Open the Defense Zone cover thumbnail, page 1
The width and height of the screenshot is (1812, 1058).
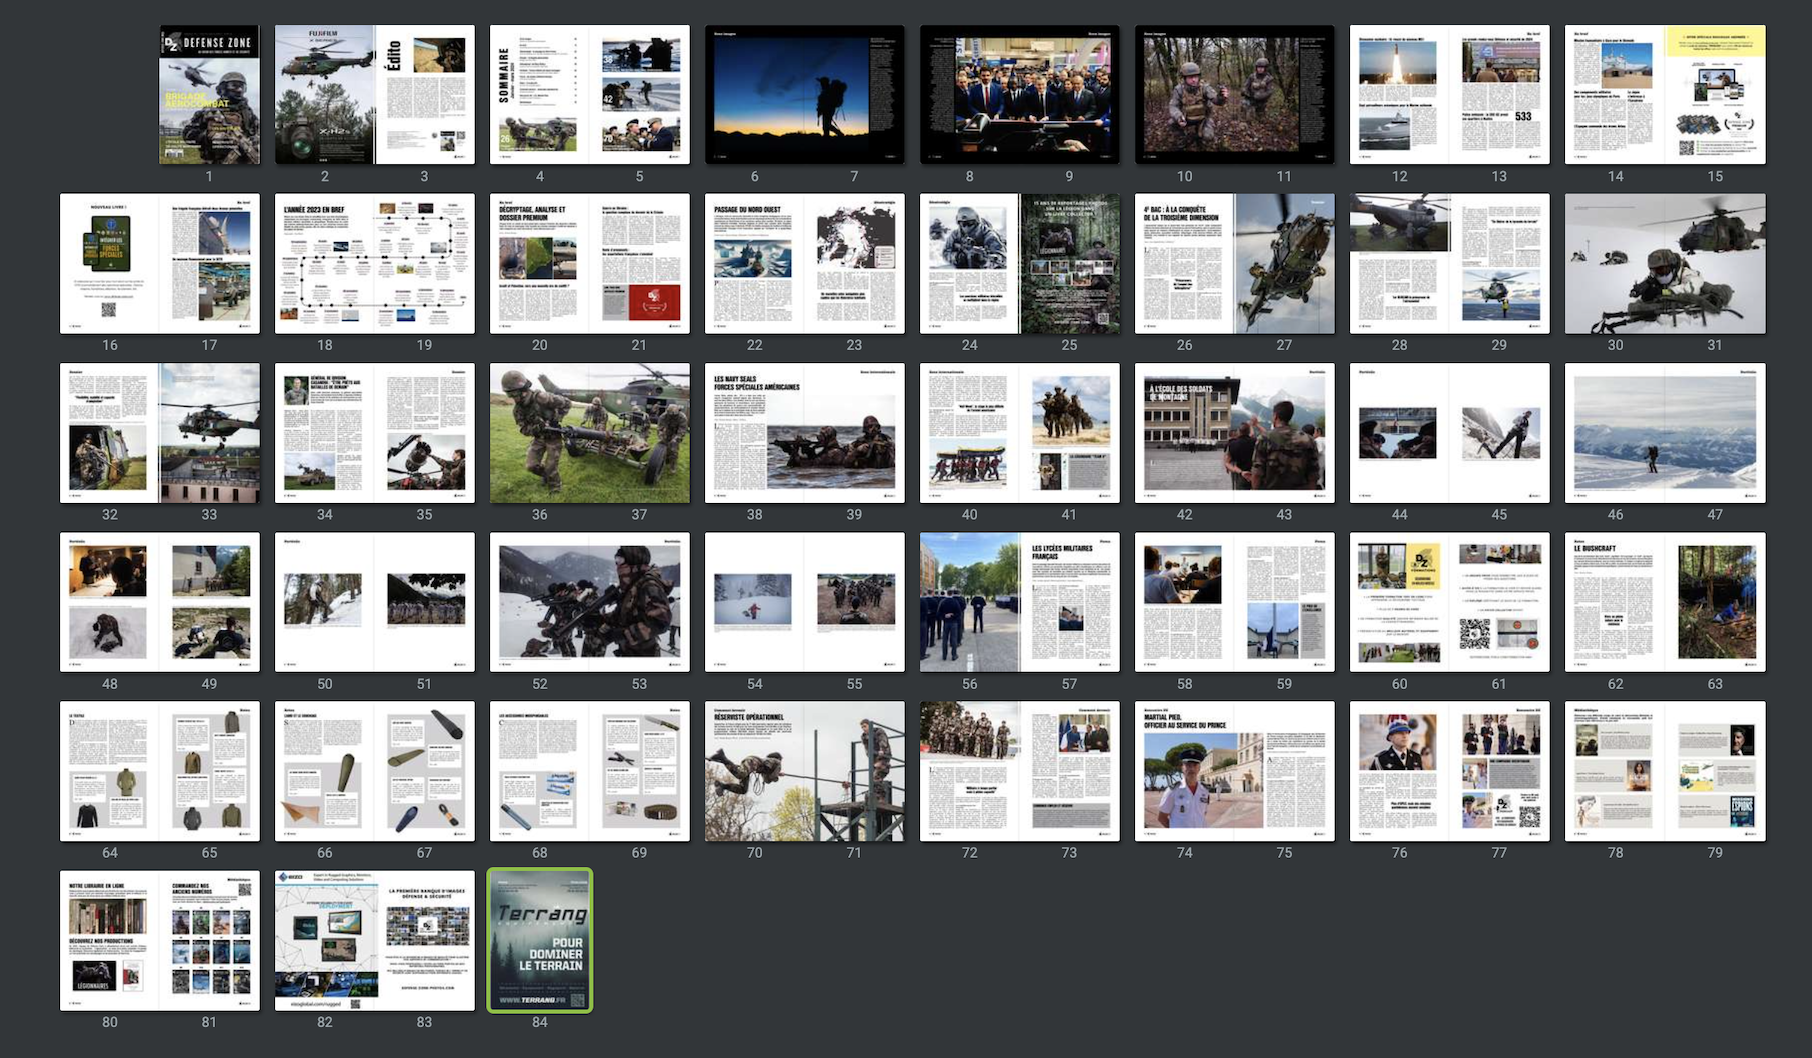tap(209, 95)
